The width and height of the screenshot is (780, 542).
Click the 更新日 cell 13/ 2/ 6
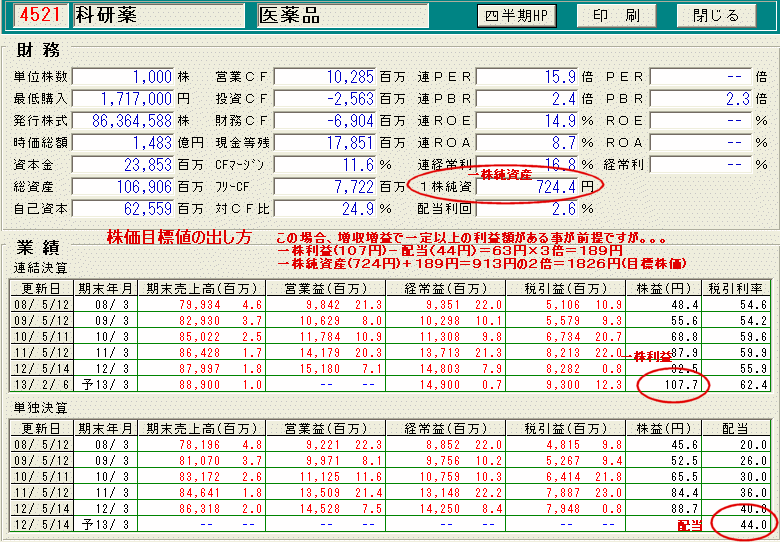coord(42,384)
